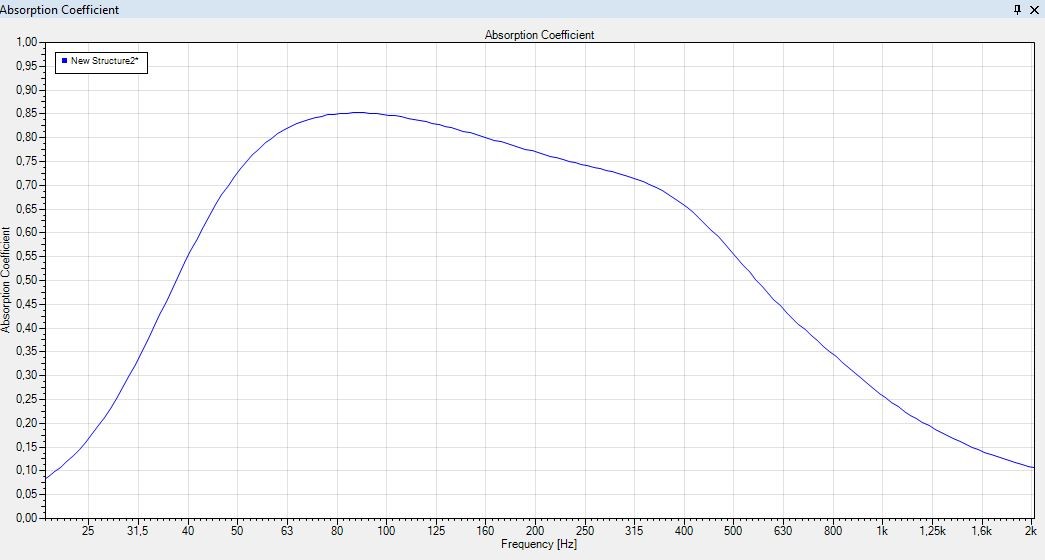Click the blue legend color square
This screenshot has height=560, width=1045.
coord(64,61)
